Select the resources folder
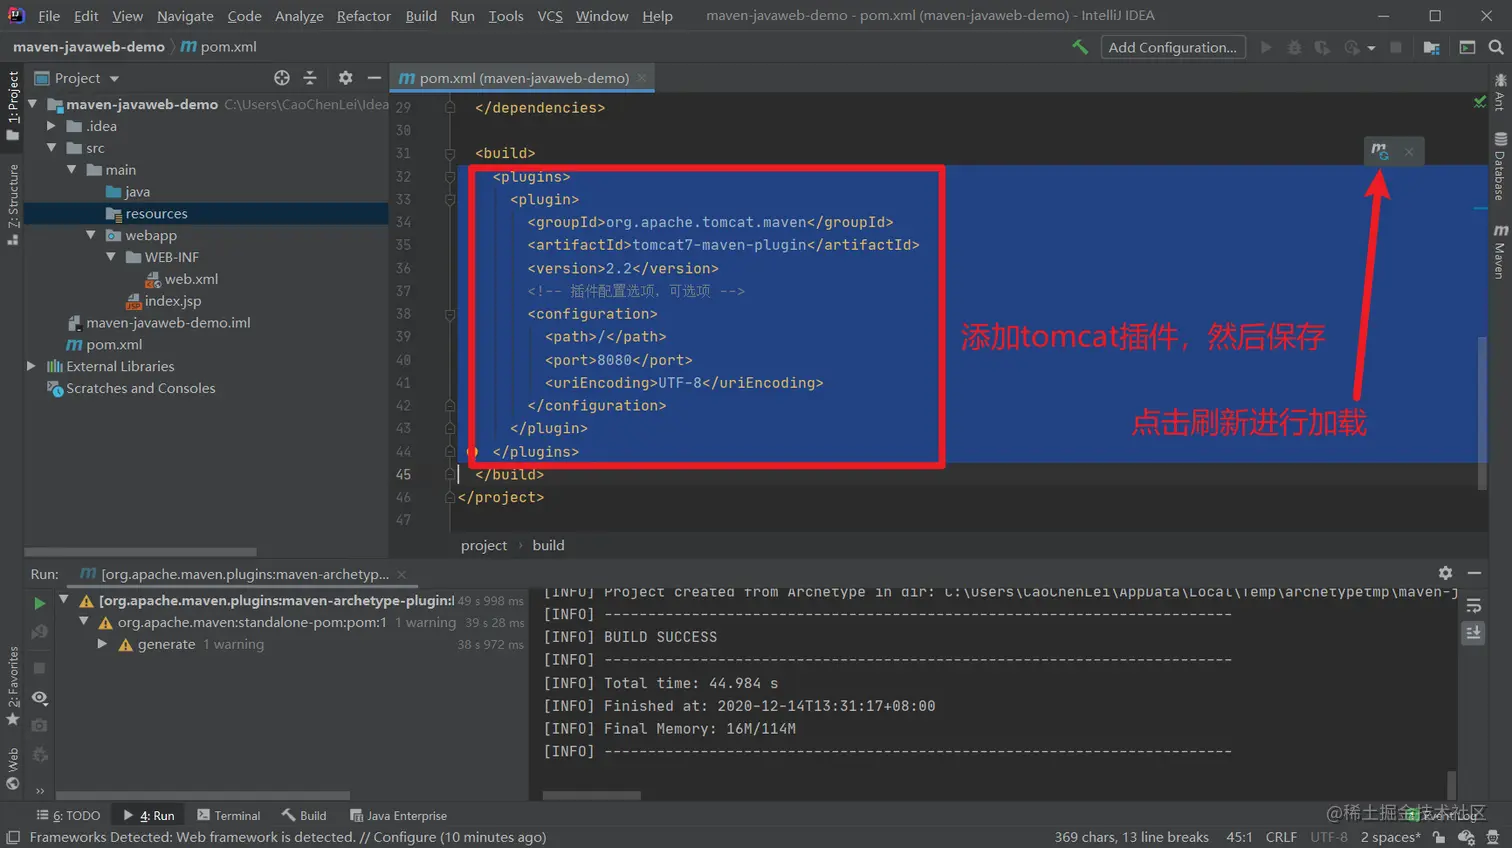1512x848 pixels. point(146,214)
